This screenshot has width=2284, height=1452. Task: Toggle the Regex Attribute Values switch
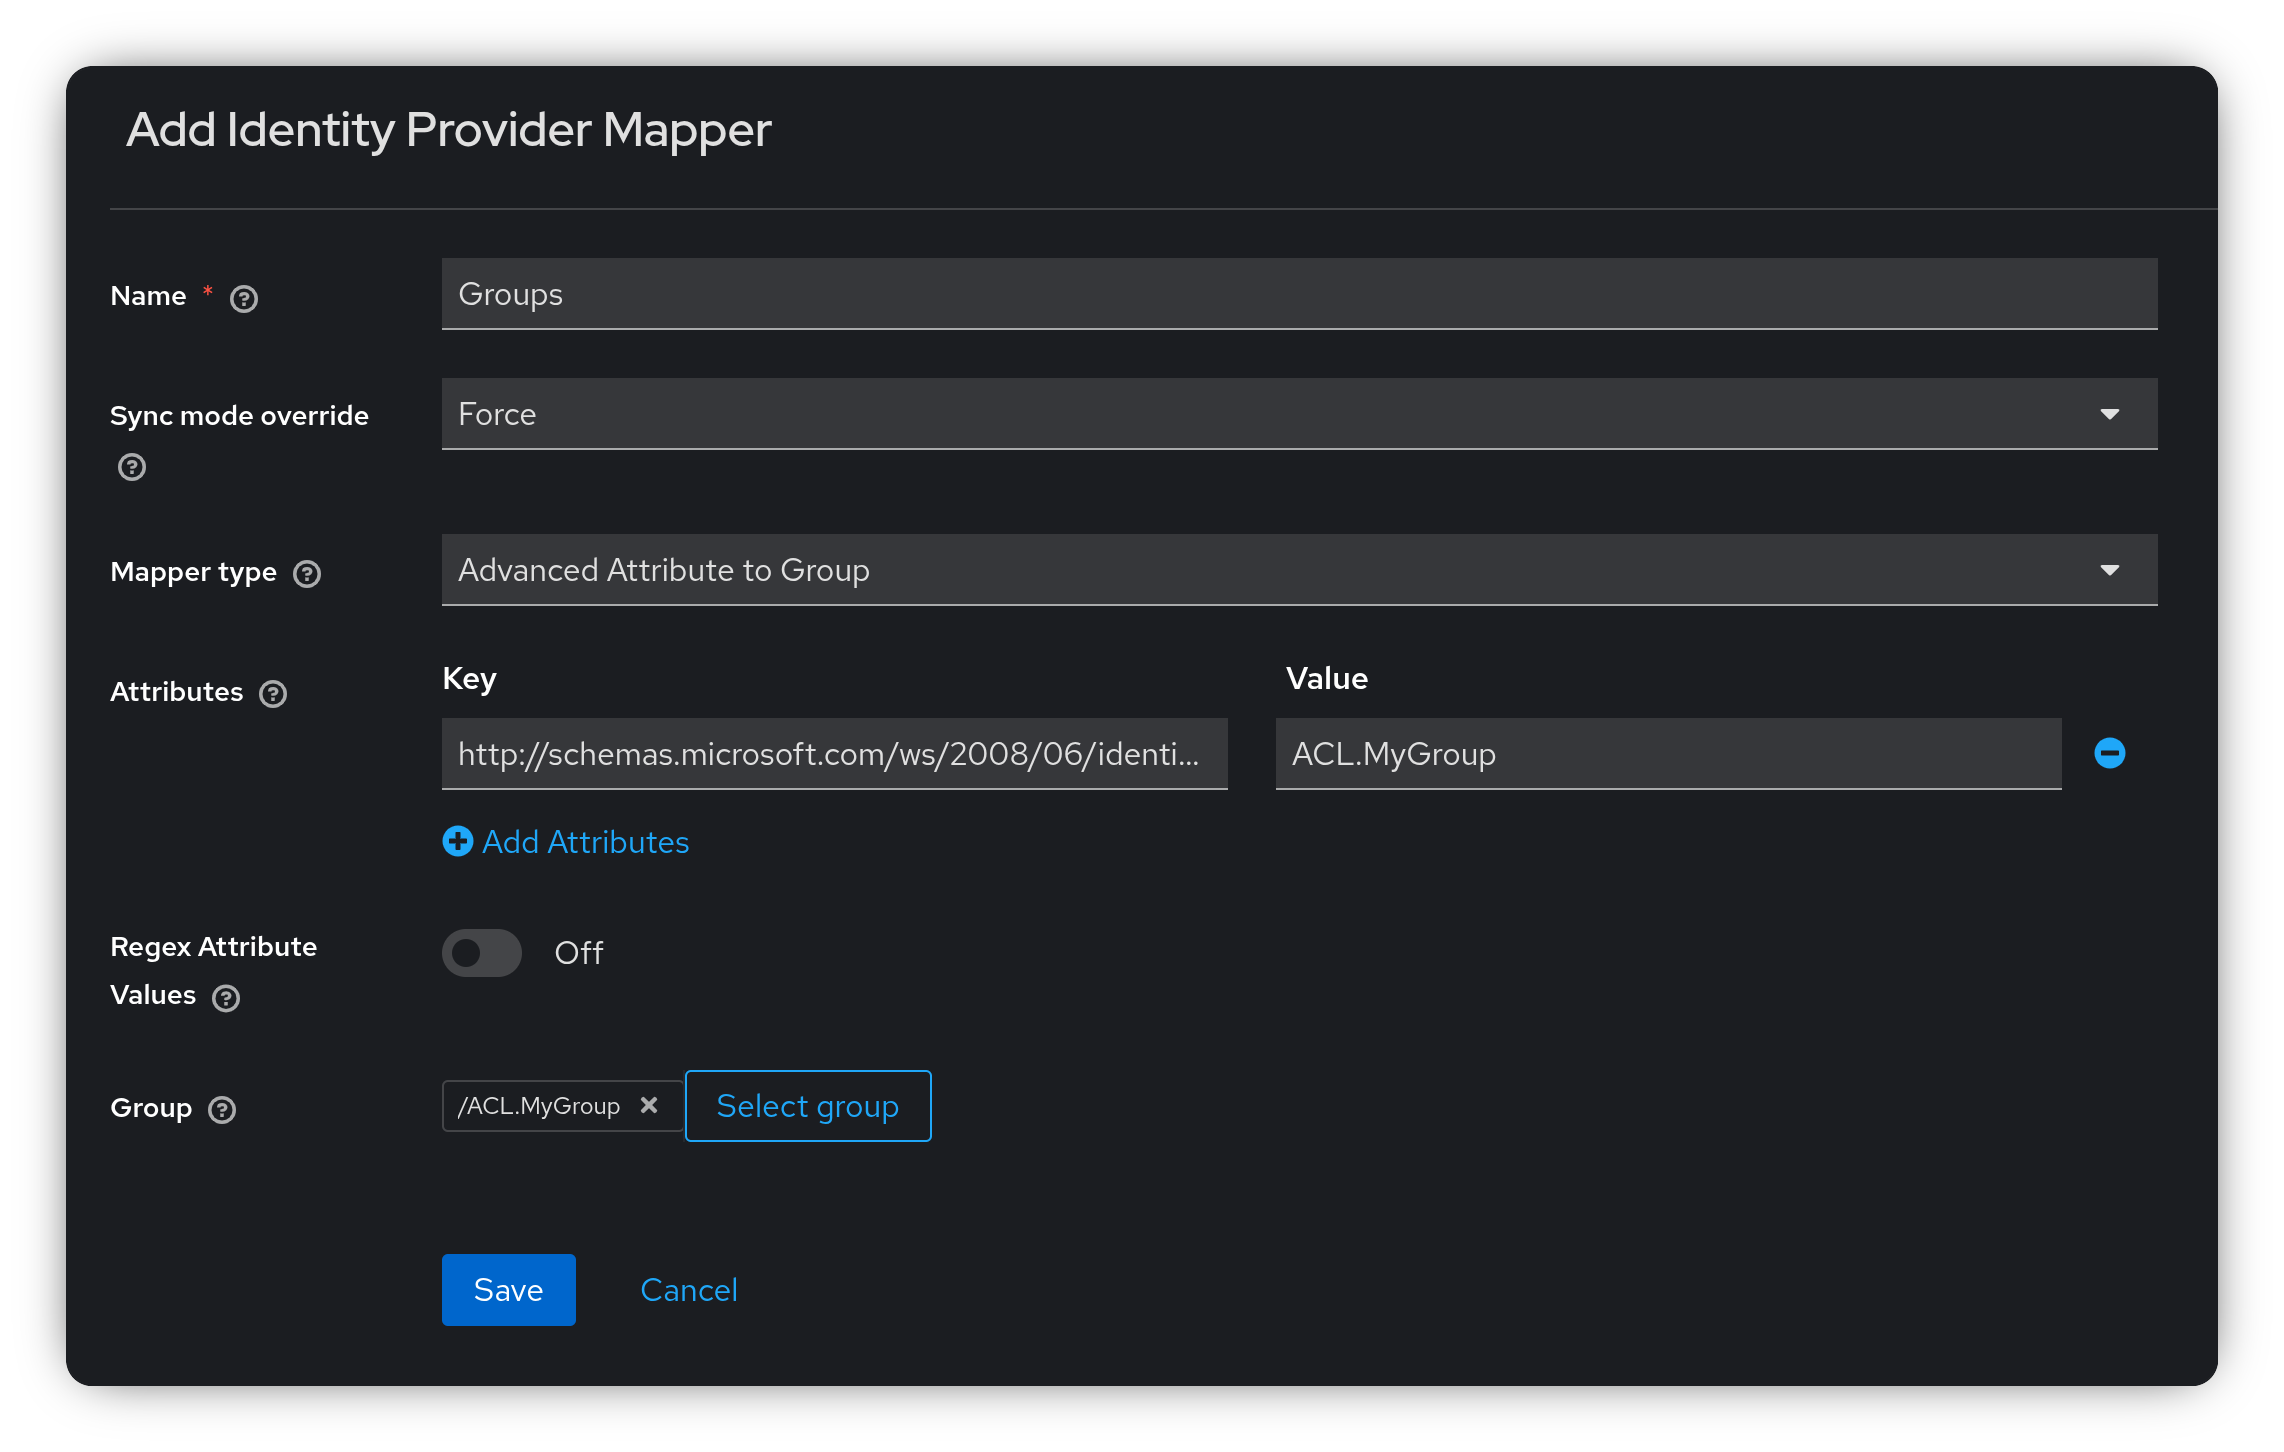(x=482, y=953)
